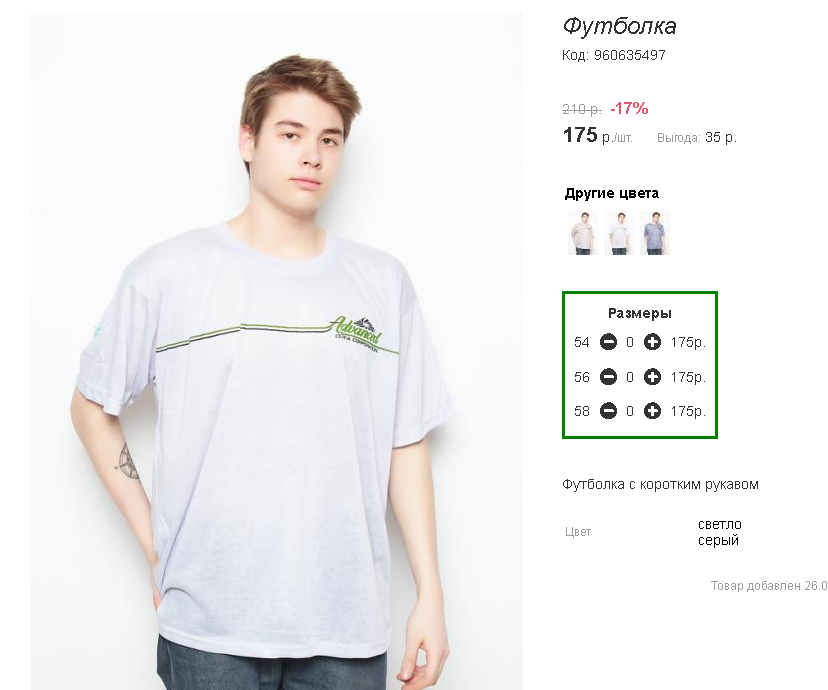Click the Другие цвета heading
Viewport: 828px width, 690px height.
coord(612,193)
